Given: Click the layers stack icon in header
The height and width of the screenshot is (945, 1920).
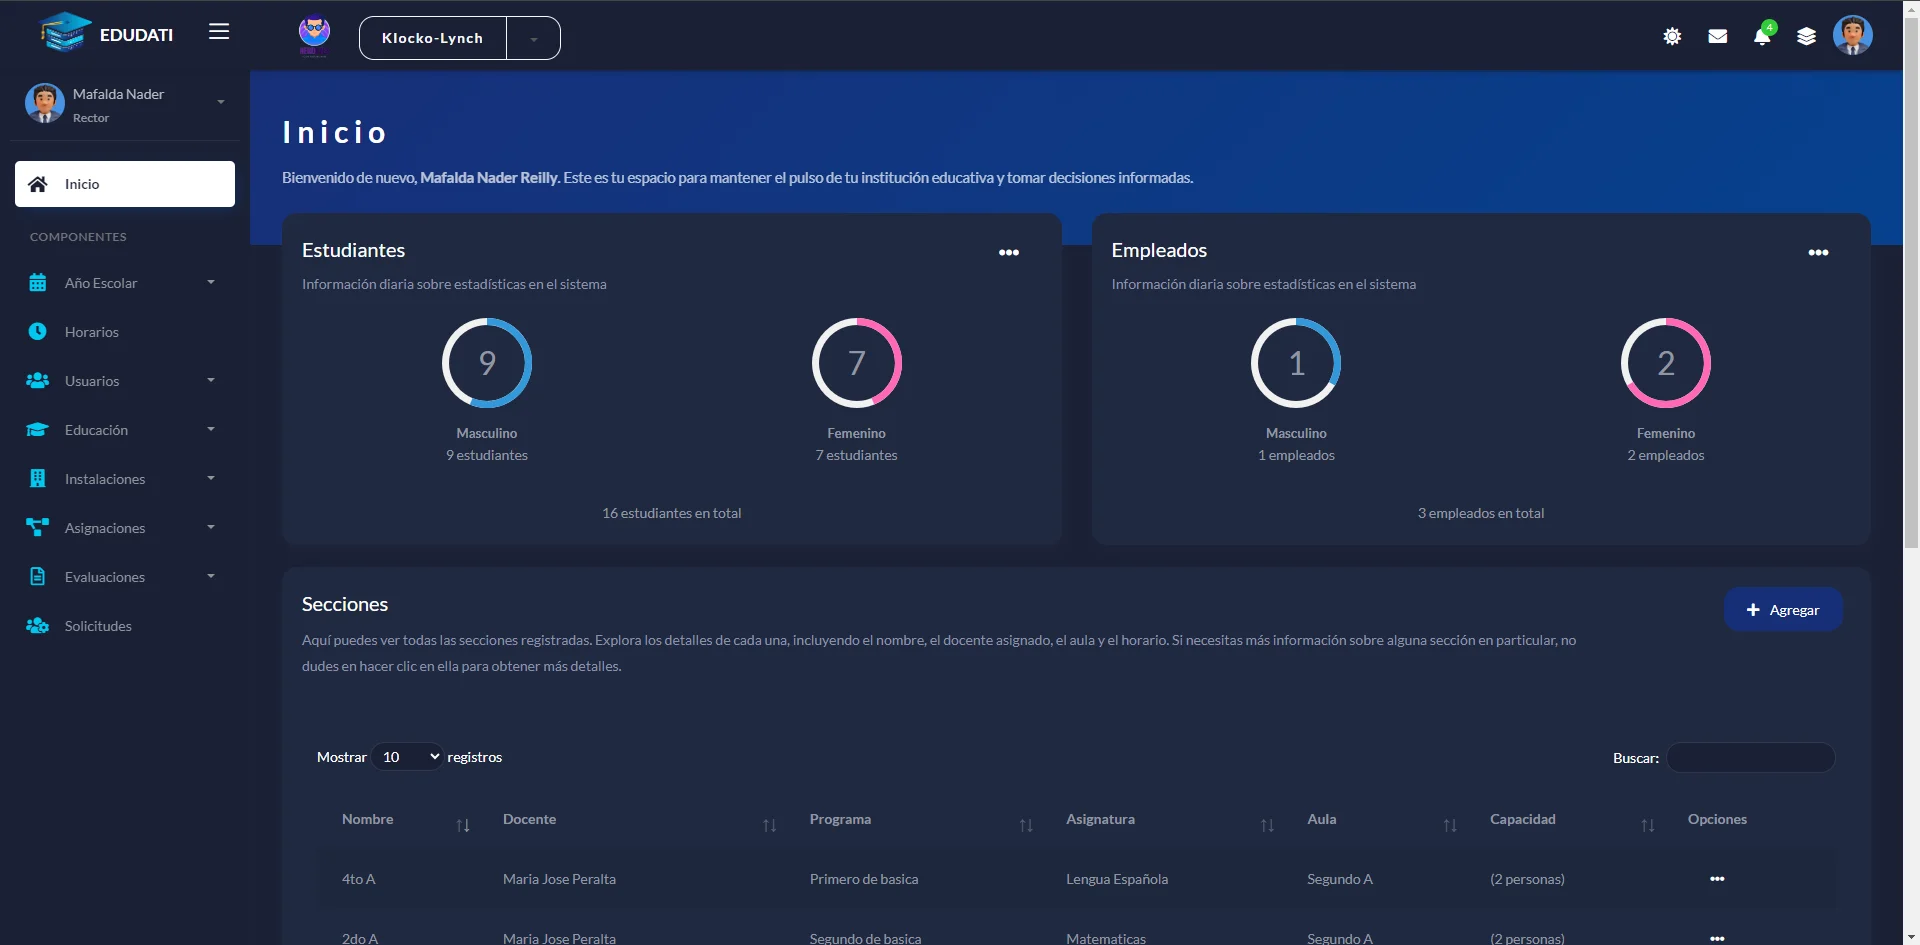Looking at the screenshot, I should pyautogui.click(x=1806, y=37).
